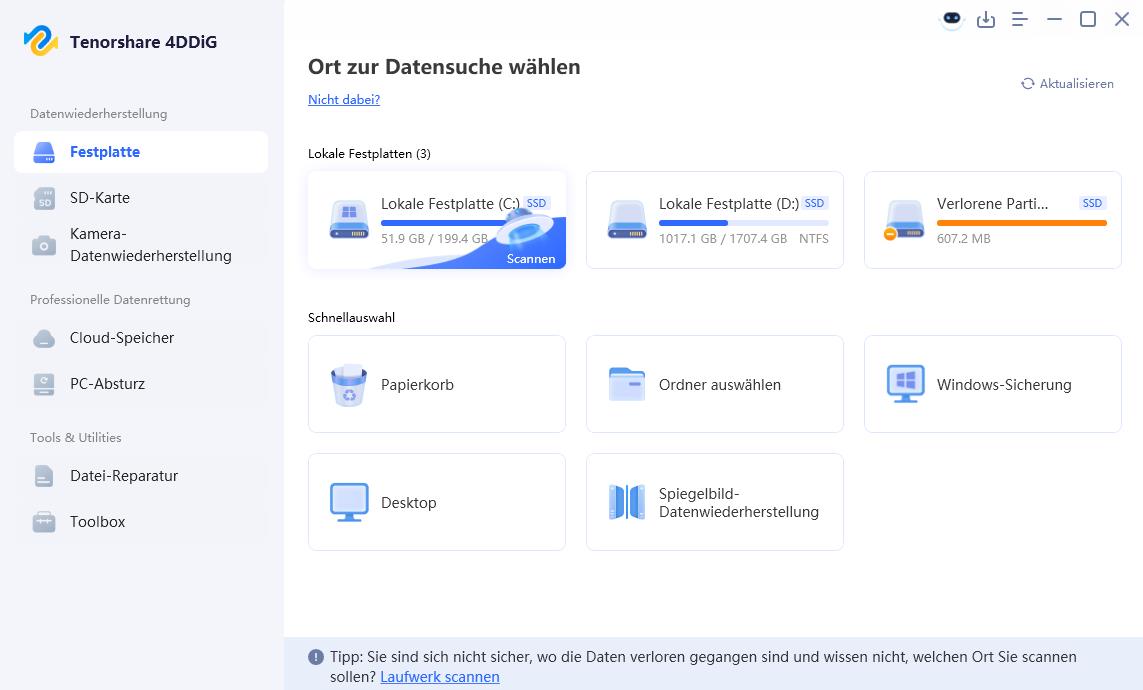Choose the Desktop quick selection
The width and height of the screenshot is (1143, 690).
(x=437, y=502)
